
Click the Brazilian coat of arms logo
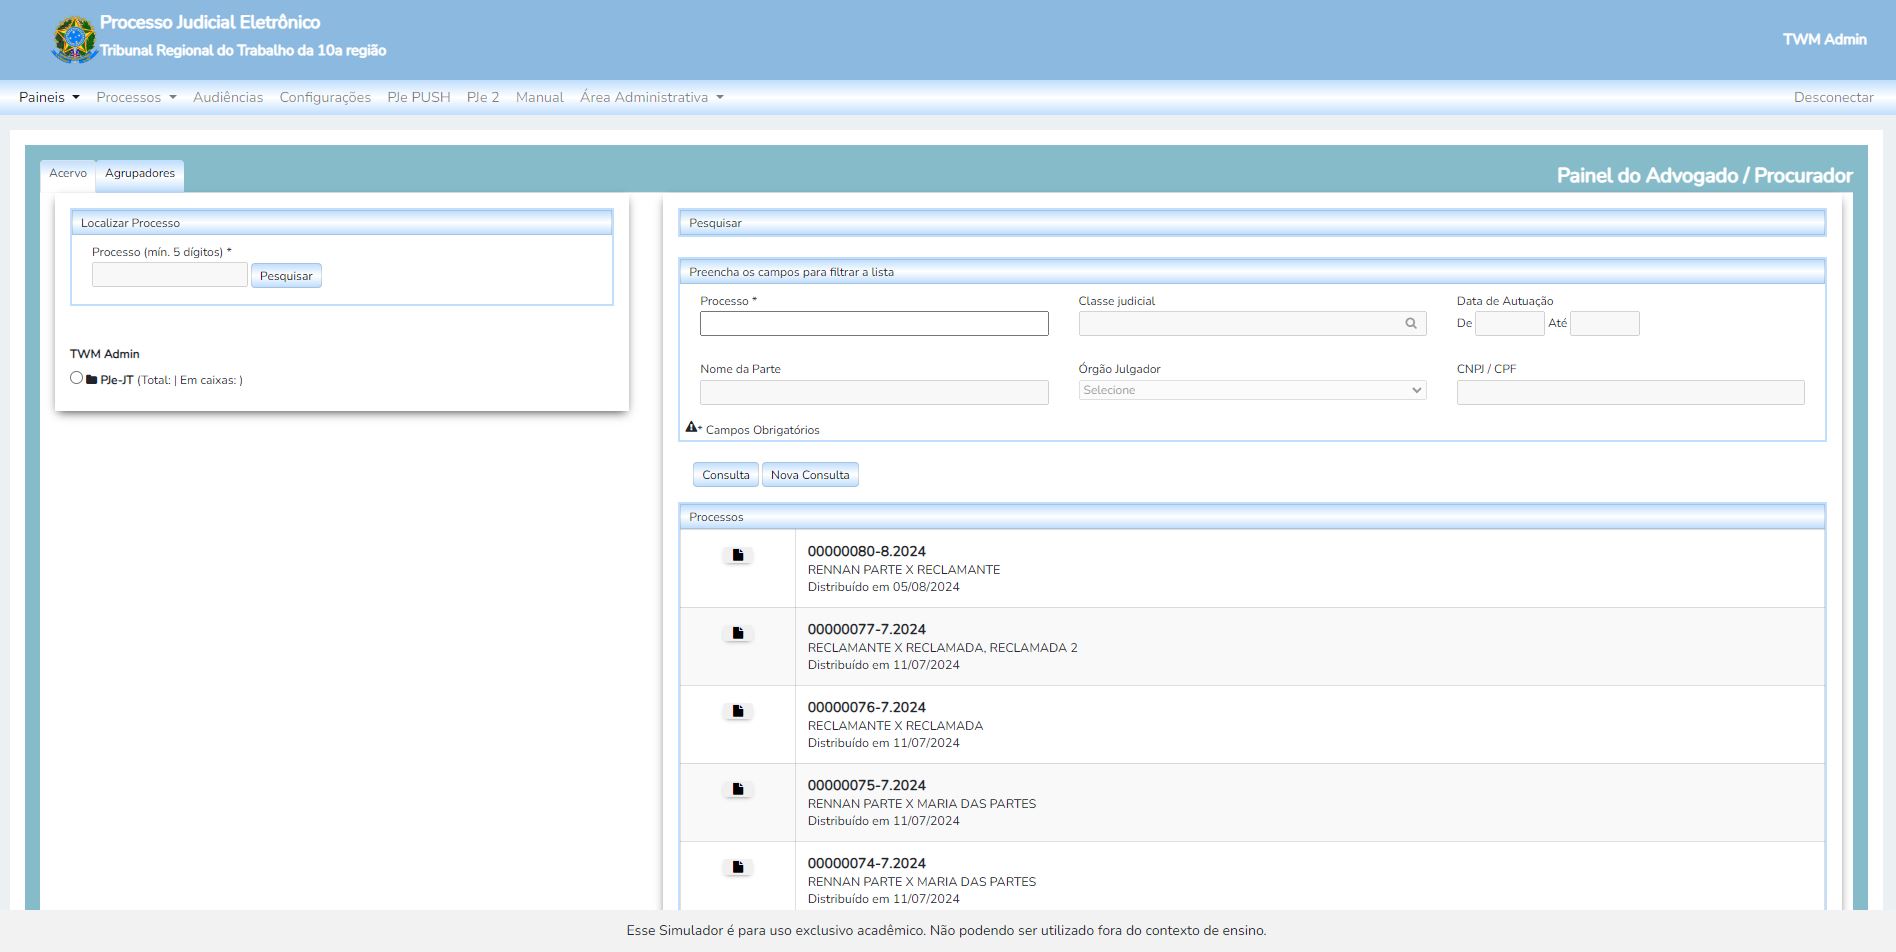click(x=74, y=39)
